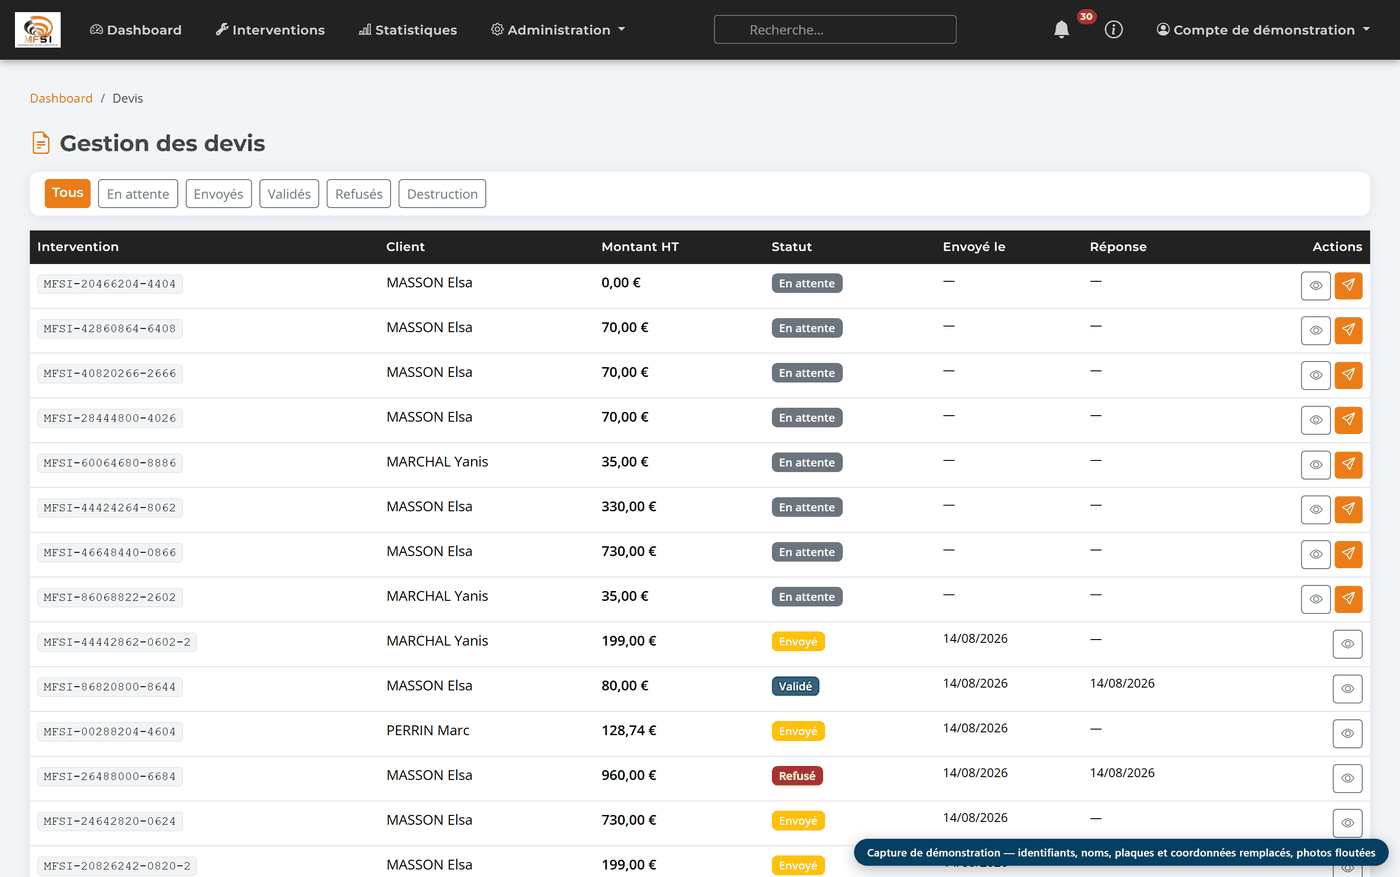Click intervention code MFSI-00288204-4604
The width and height of the screenshot is (1400, 877).
[110, 732]
